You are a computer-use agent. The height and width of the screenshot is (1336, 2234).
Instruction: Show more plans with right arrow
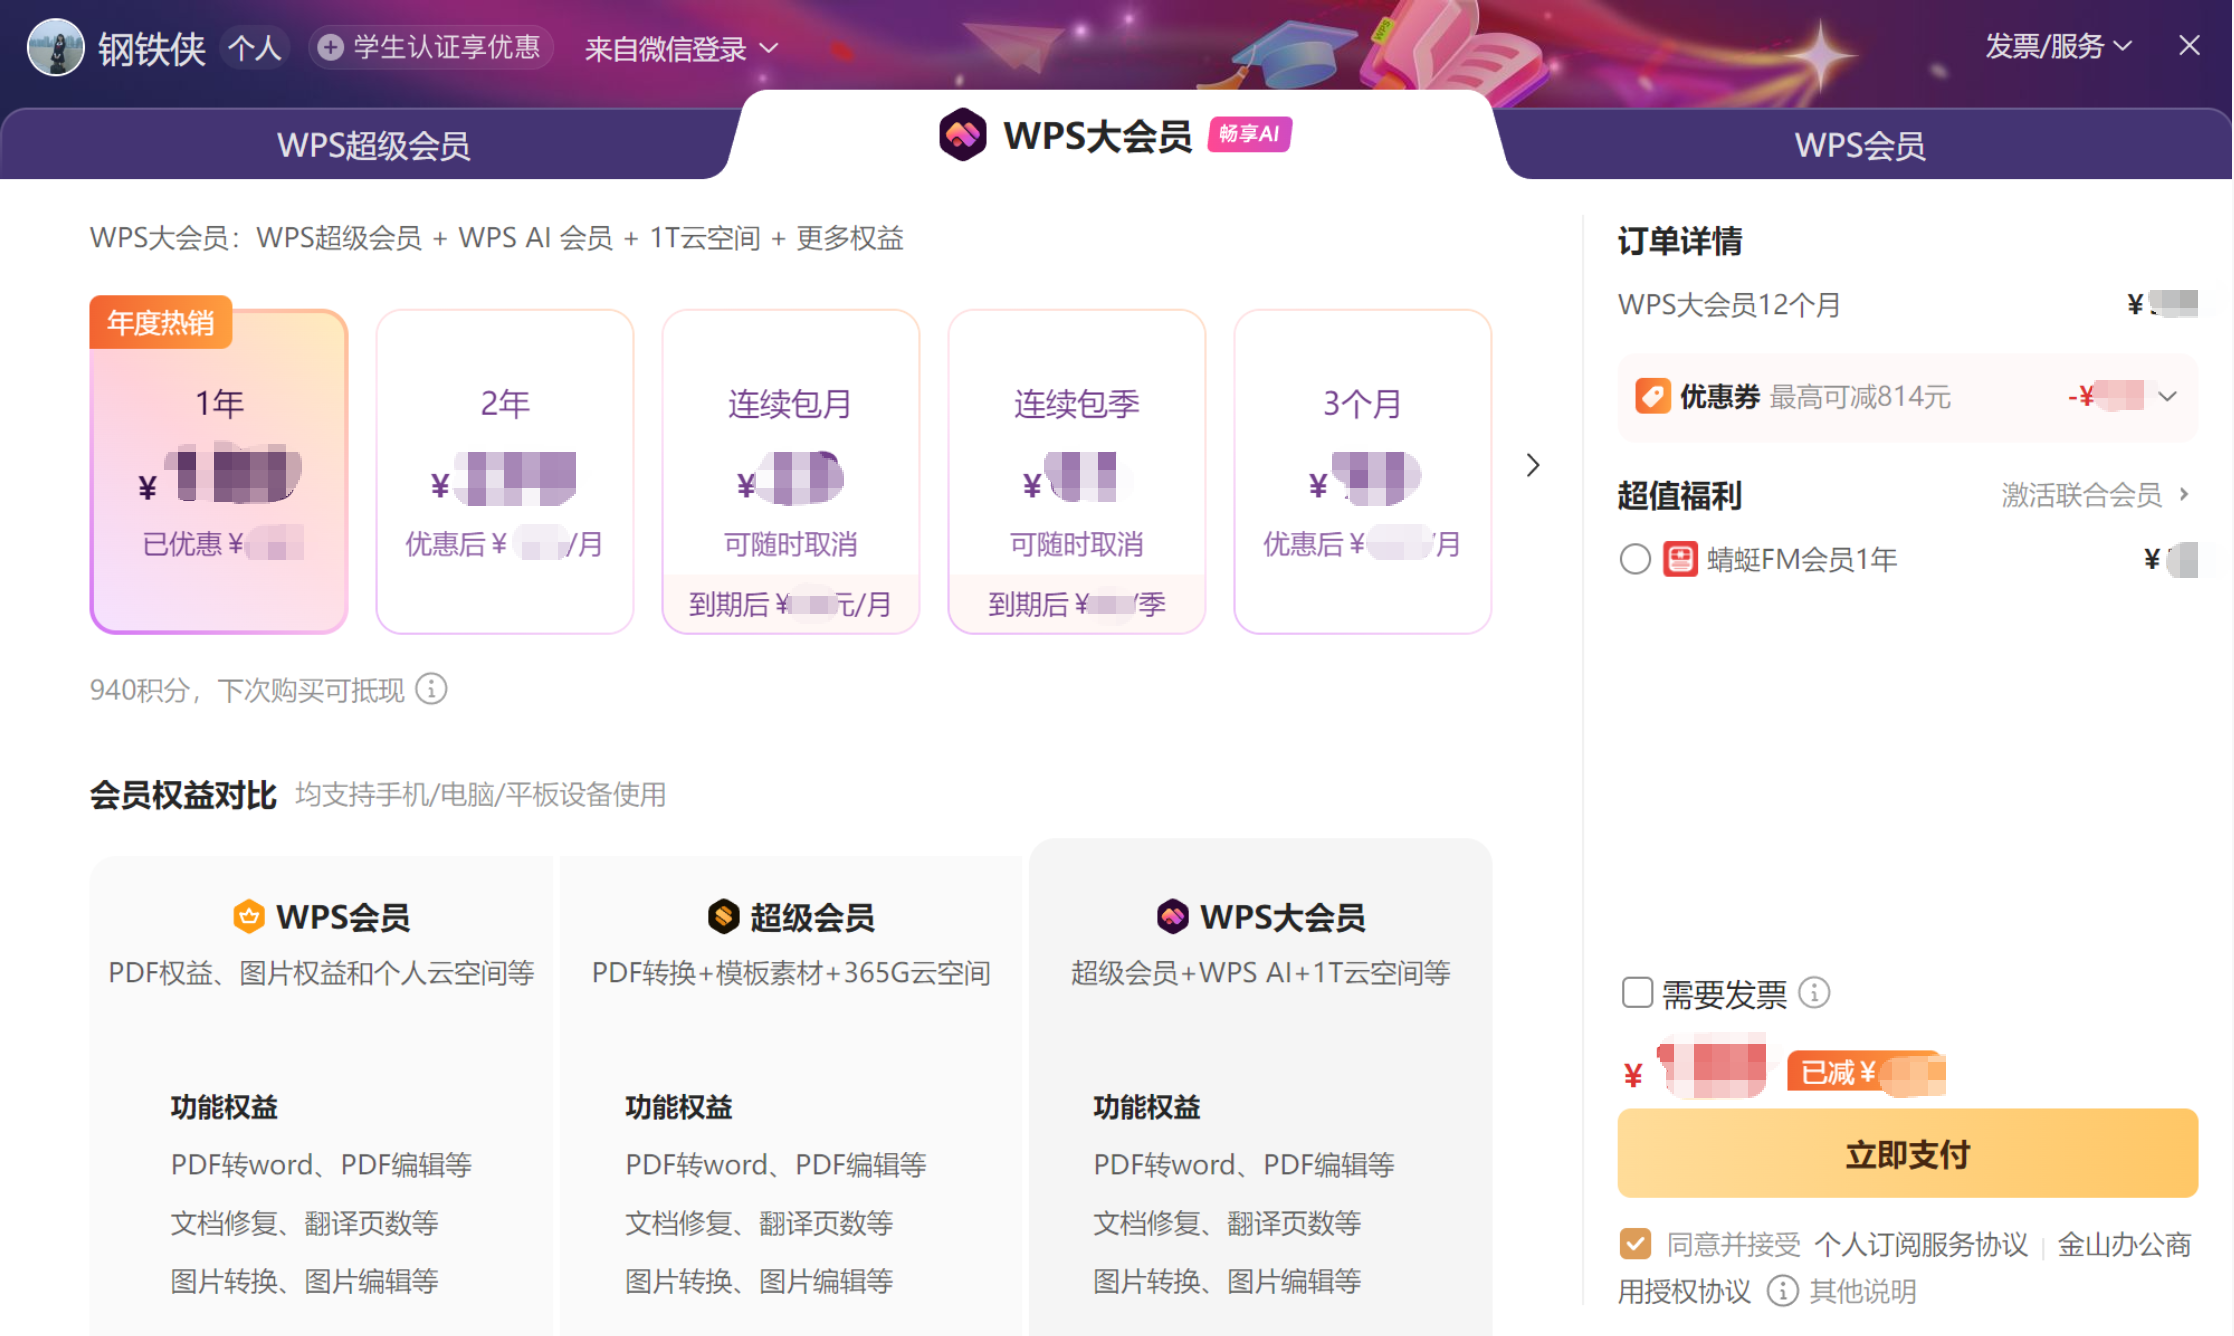point(1533,465)
